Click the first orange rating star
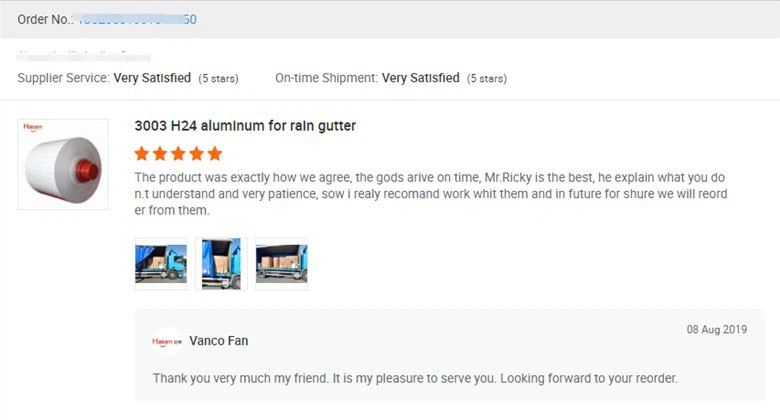 pyautogui.click(x=142, y=154)
